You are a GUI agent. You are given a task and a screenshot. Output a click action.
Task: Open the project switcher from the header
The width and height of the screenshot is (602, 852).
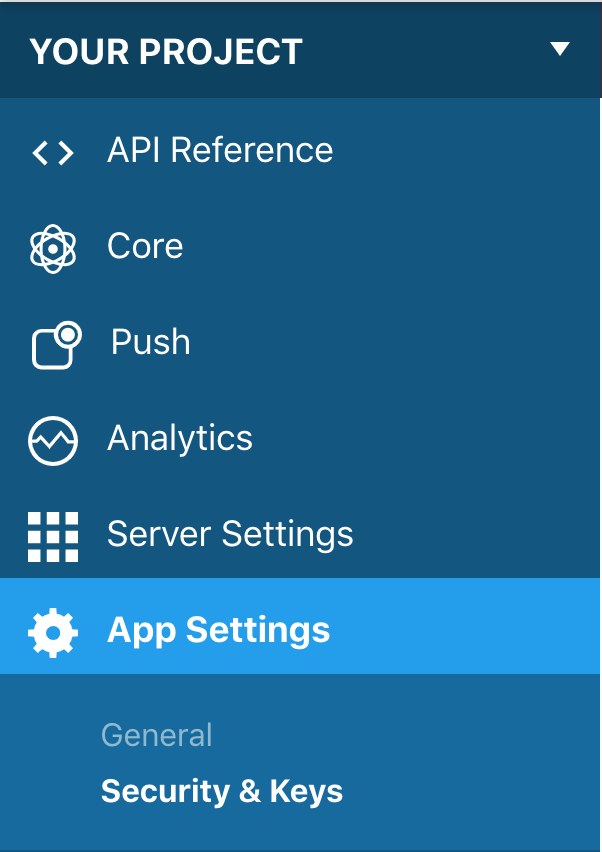coord(561,48)
